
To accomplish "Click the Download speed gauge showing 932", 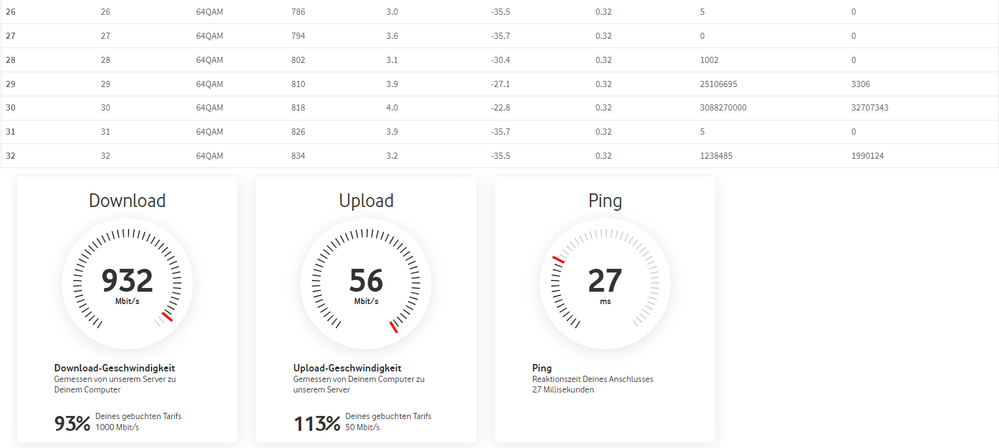I will point(127,283).
